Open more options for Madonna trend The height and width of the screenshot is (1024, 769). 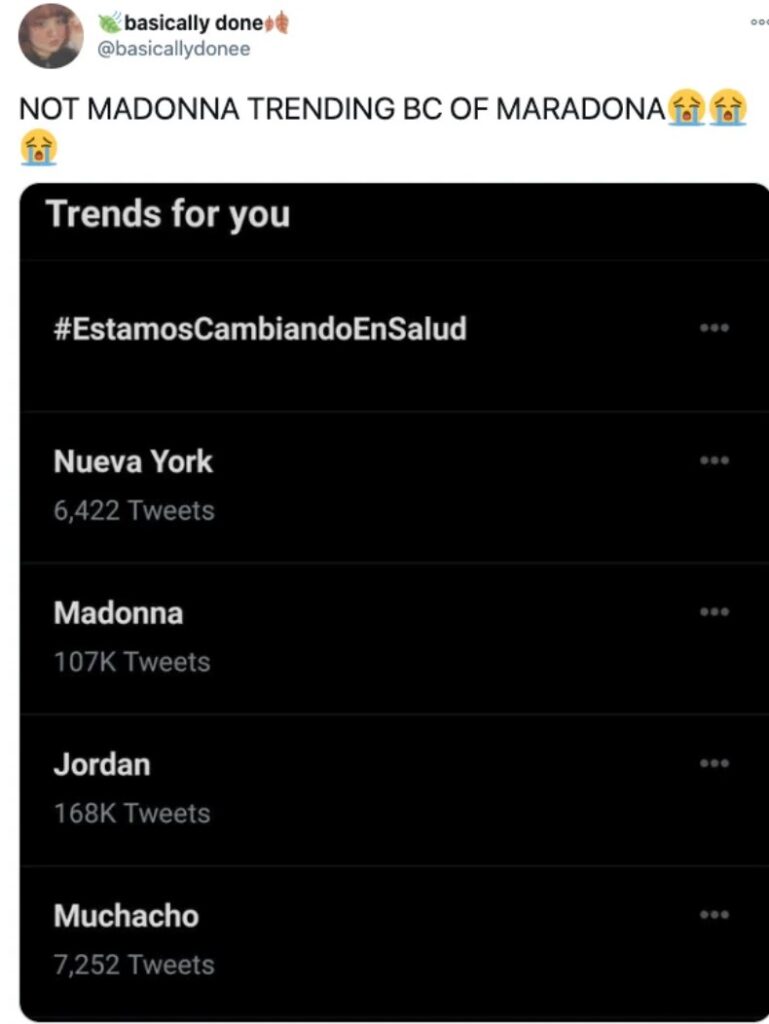[714, 612]
